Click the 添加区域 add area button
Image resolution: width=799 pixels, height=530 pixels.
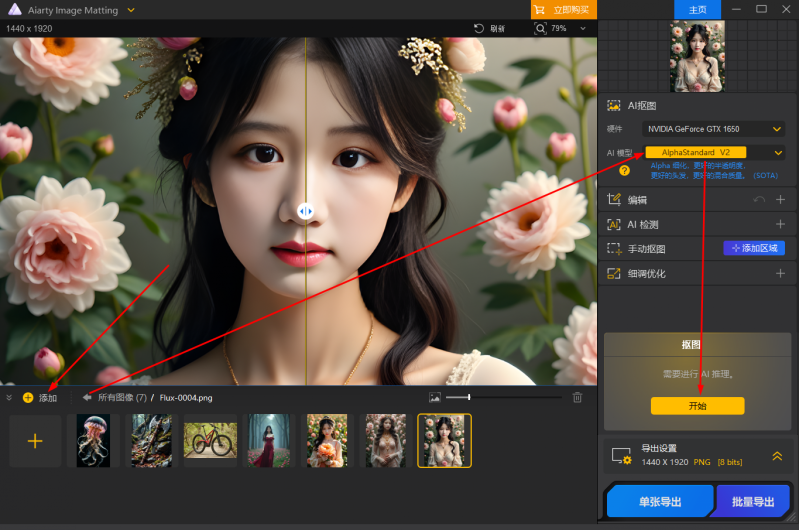[x=754, y=248]
